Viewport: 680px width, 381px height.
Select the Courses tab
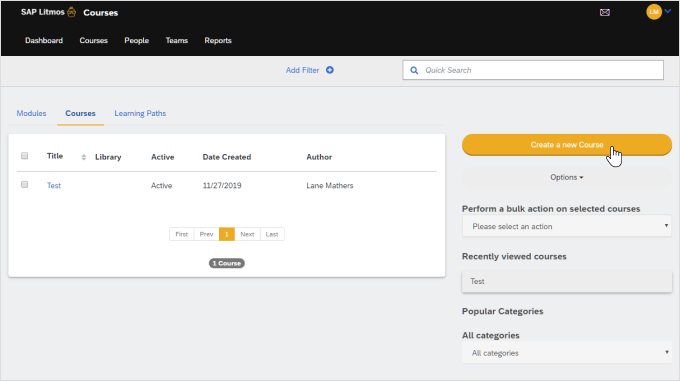coord(80,113)
